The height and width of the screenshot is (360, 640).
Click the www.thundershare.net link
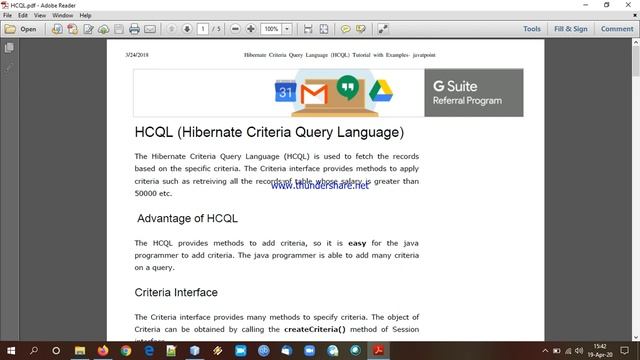point(320,186)
